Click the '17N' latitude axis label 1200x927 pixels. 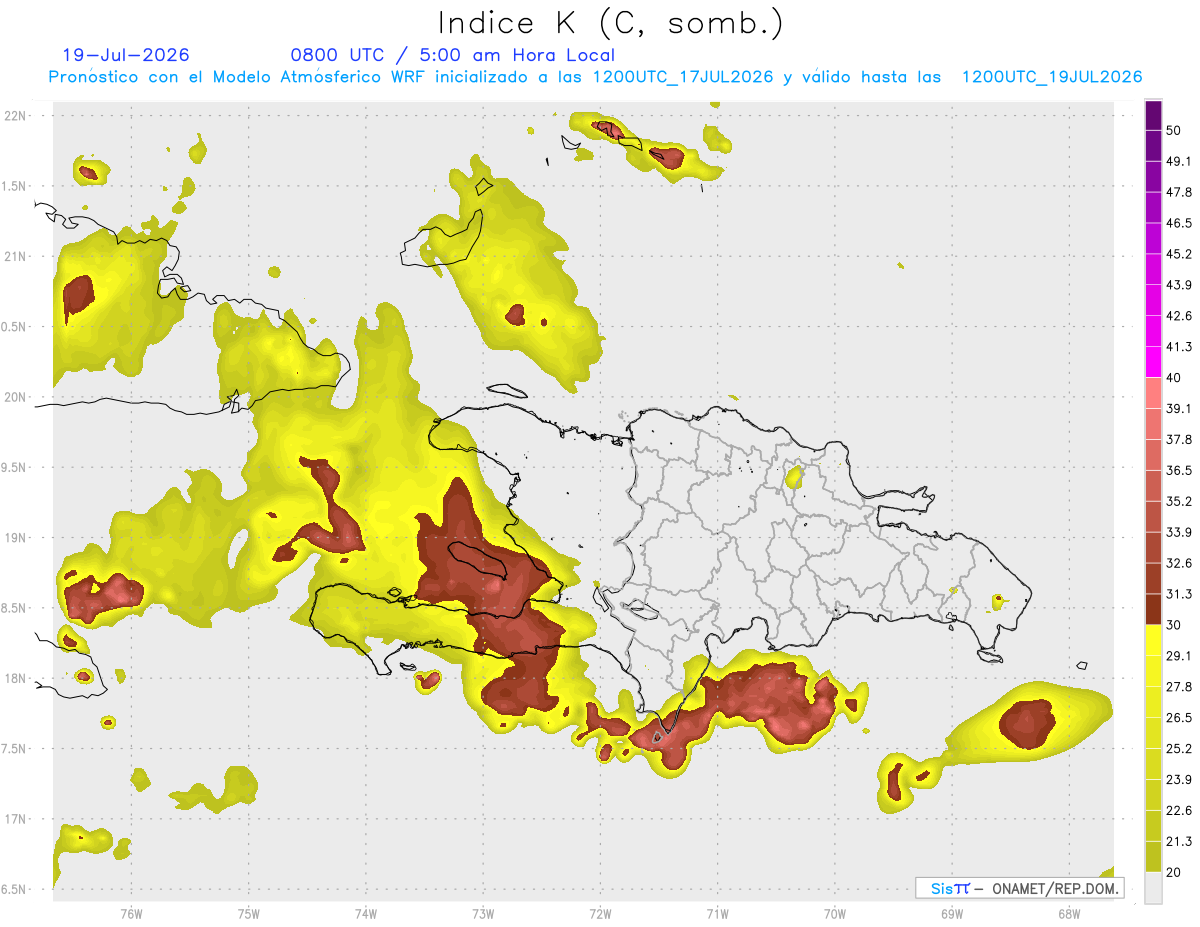coord(16,819)
